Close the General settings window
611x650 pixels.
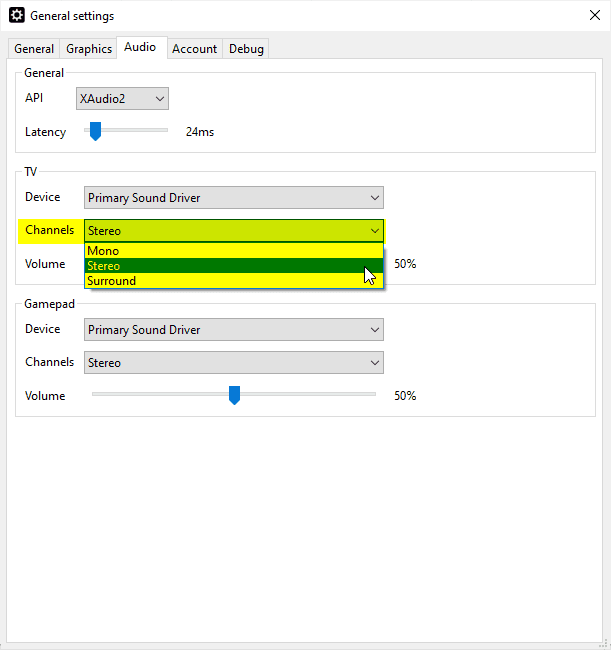594,16
